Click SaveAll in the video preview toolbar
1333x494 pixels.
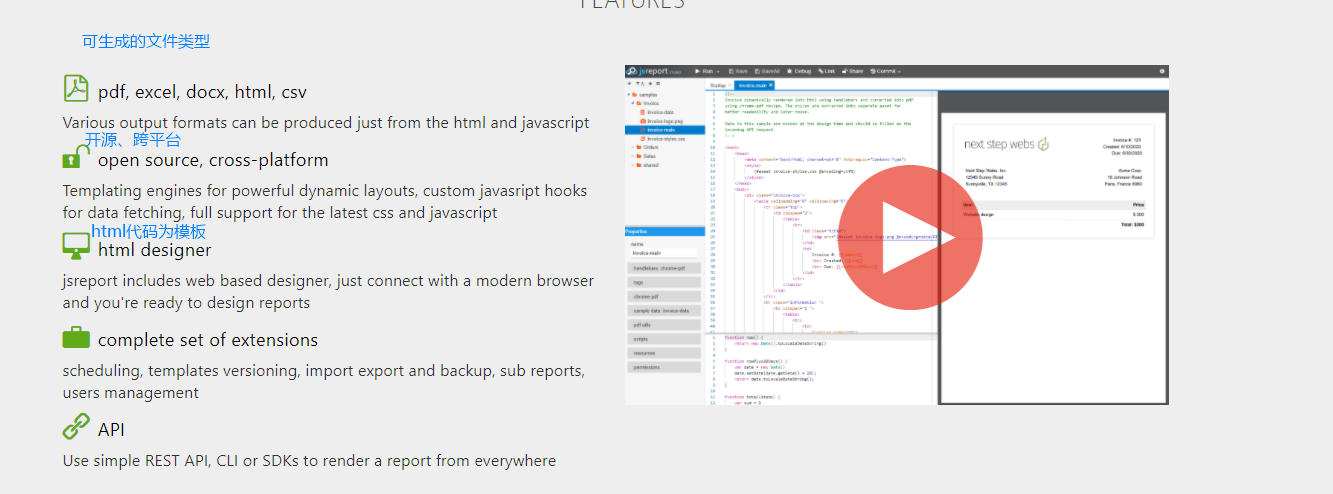(x=767, y=71)
